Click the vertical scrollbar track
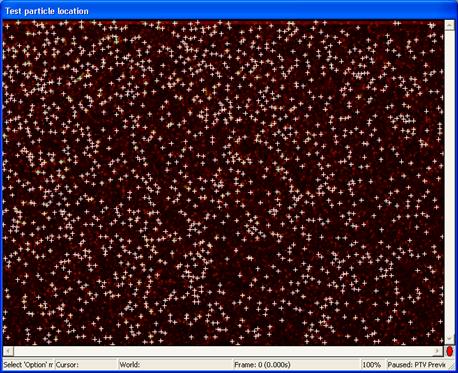The height and width of the screenshot is (373, 458). [449, 182]
